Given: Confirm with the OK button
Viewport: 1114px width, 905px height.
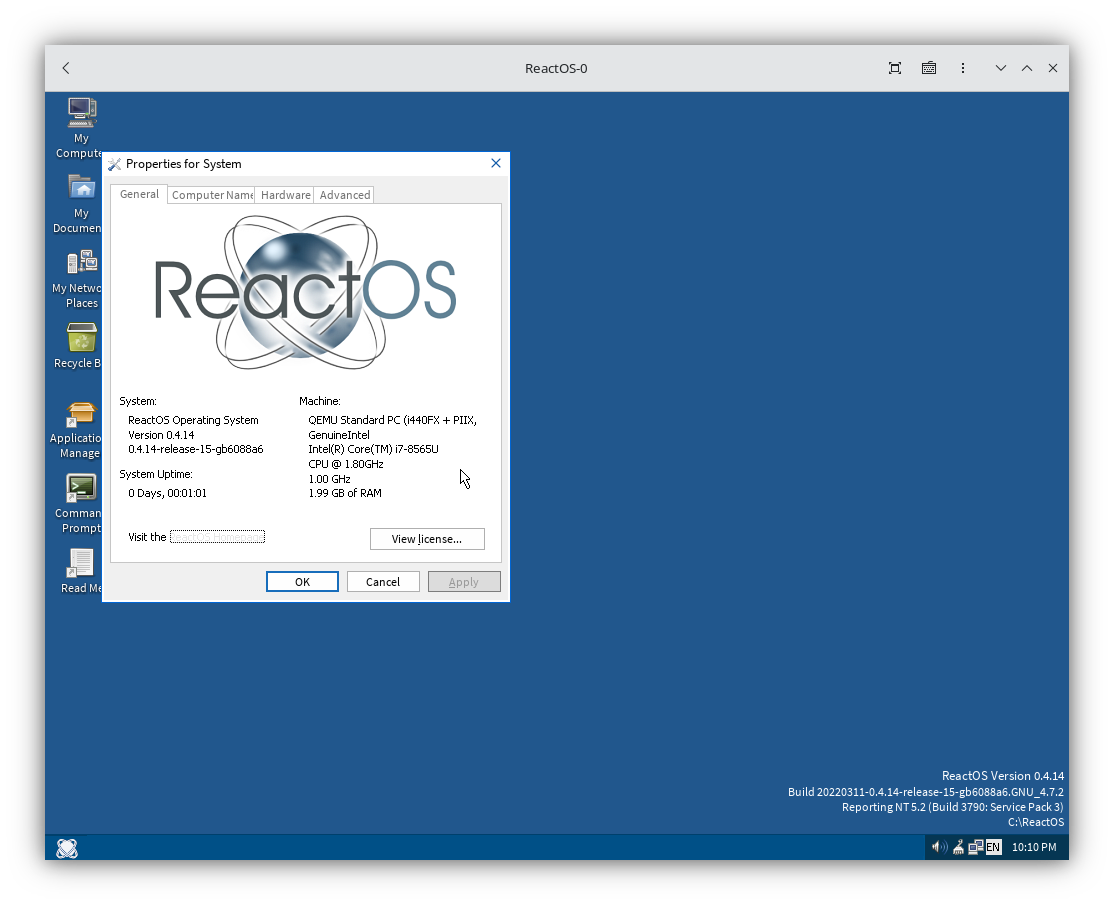Looking at the screenshot, I should (x=302, y=582).
